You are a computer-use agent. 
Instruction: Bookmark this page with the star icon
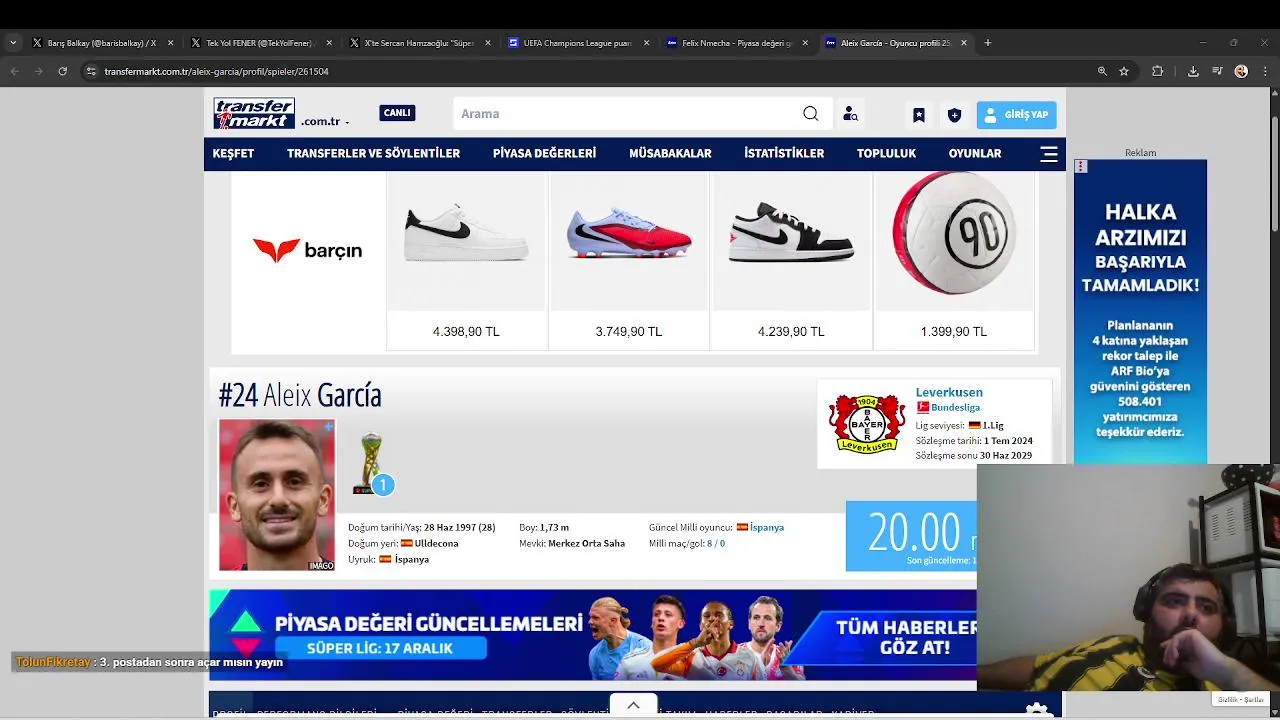coord(1124,71)
